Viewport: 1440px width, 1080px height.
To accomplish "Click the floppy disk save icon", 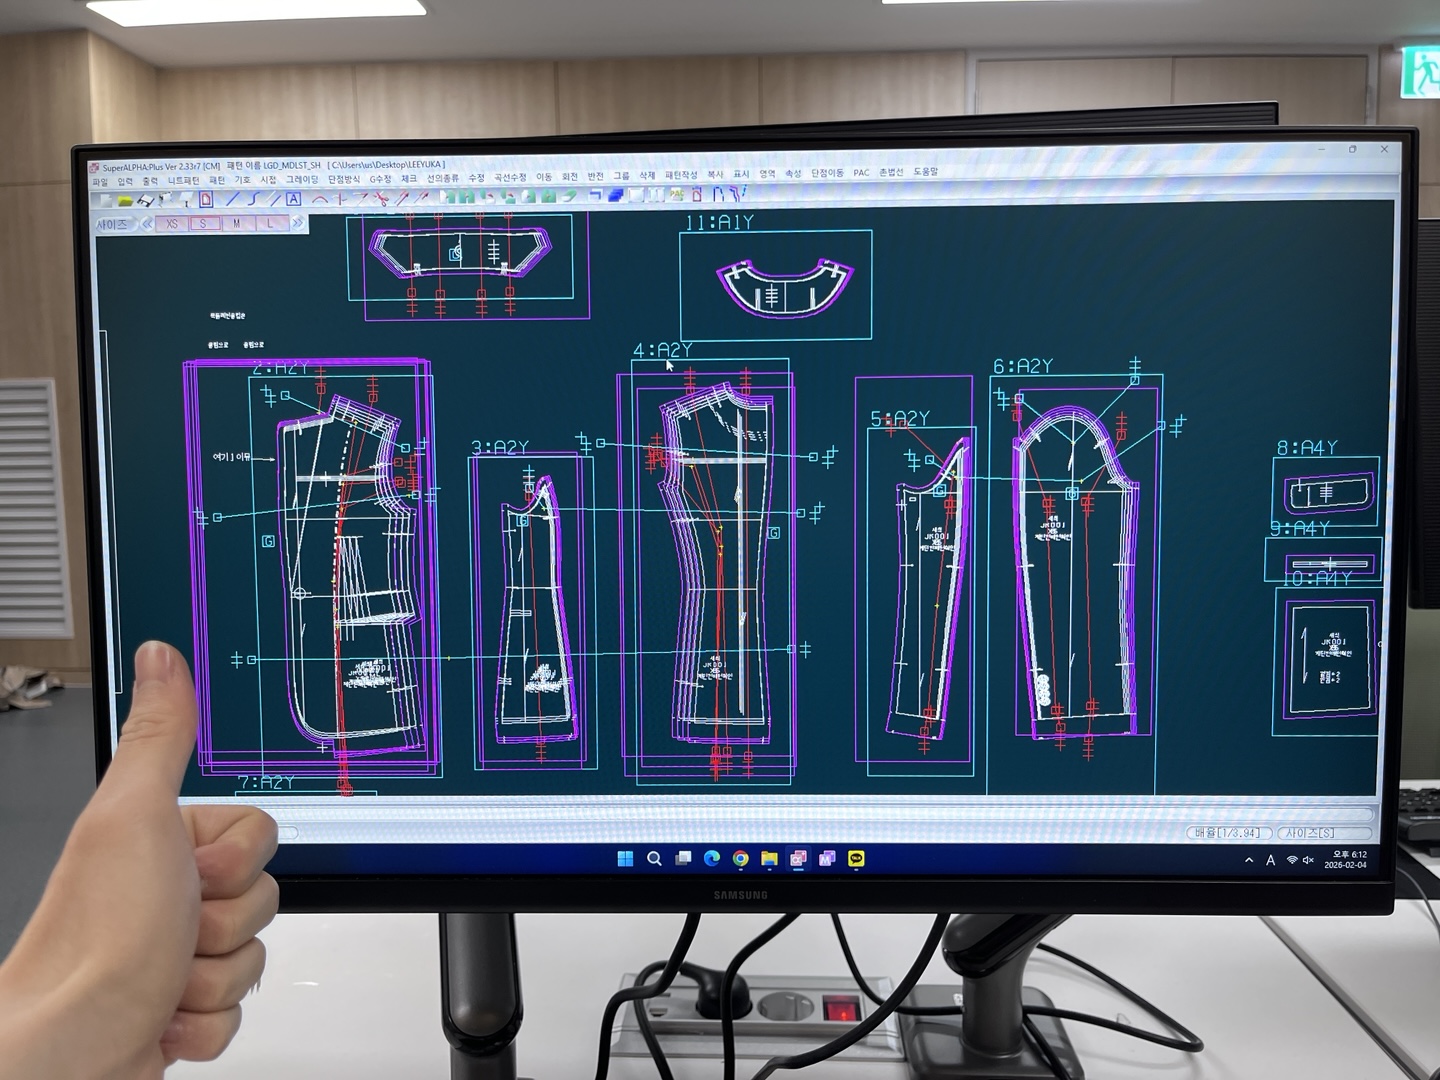I will tap(146, 200).
